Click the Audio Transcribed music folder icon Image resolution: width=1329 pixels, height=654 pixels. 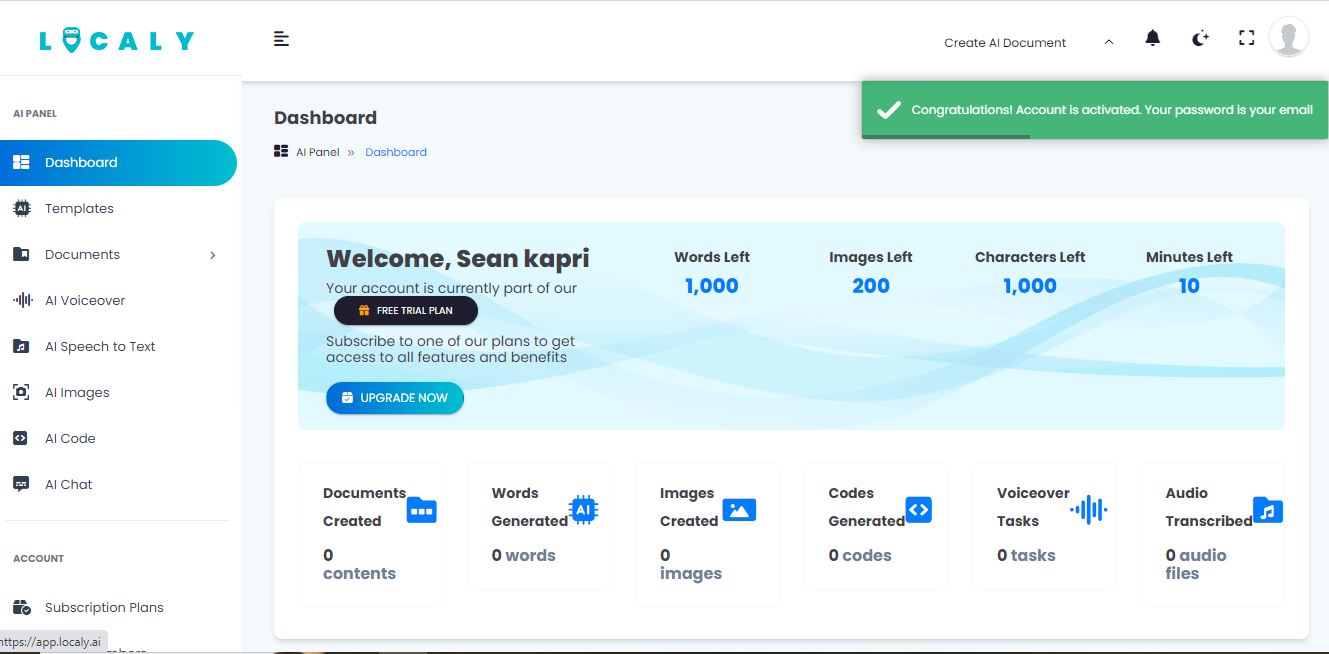click(1268, 511)
